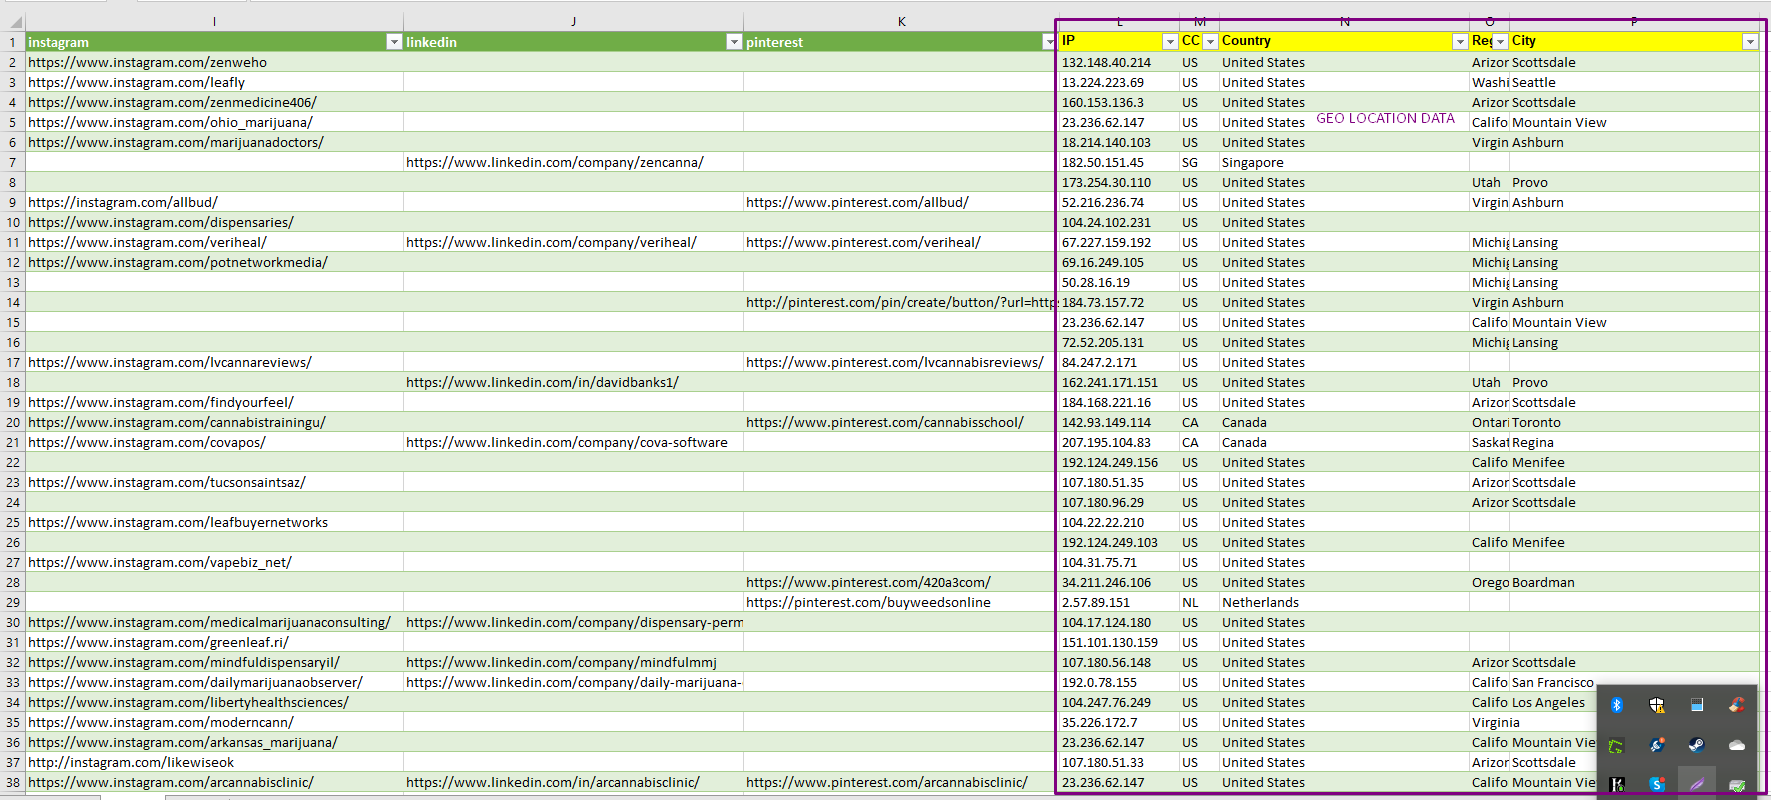Open the IP column filter dropdown
Screen dimensions: 1771x800
coord(1170,42)
